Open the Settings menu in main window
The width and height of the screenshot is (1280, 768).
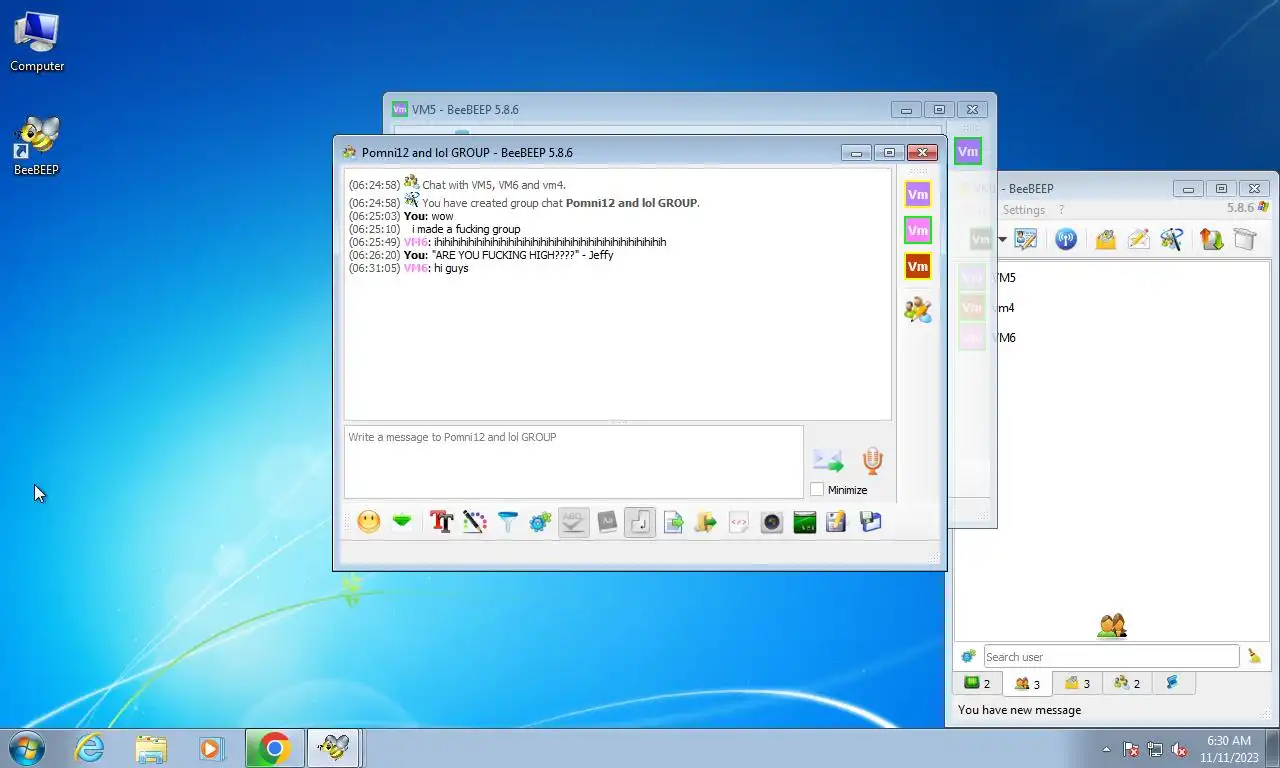click(x=1024, y=210)
